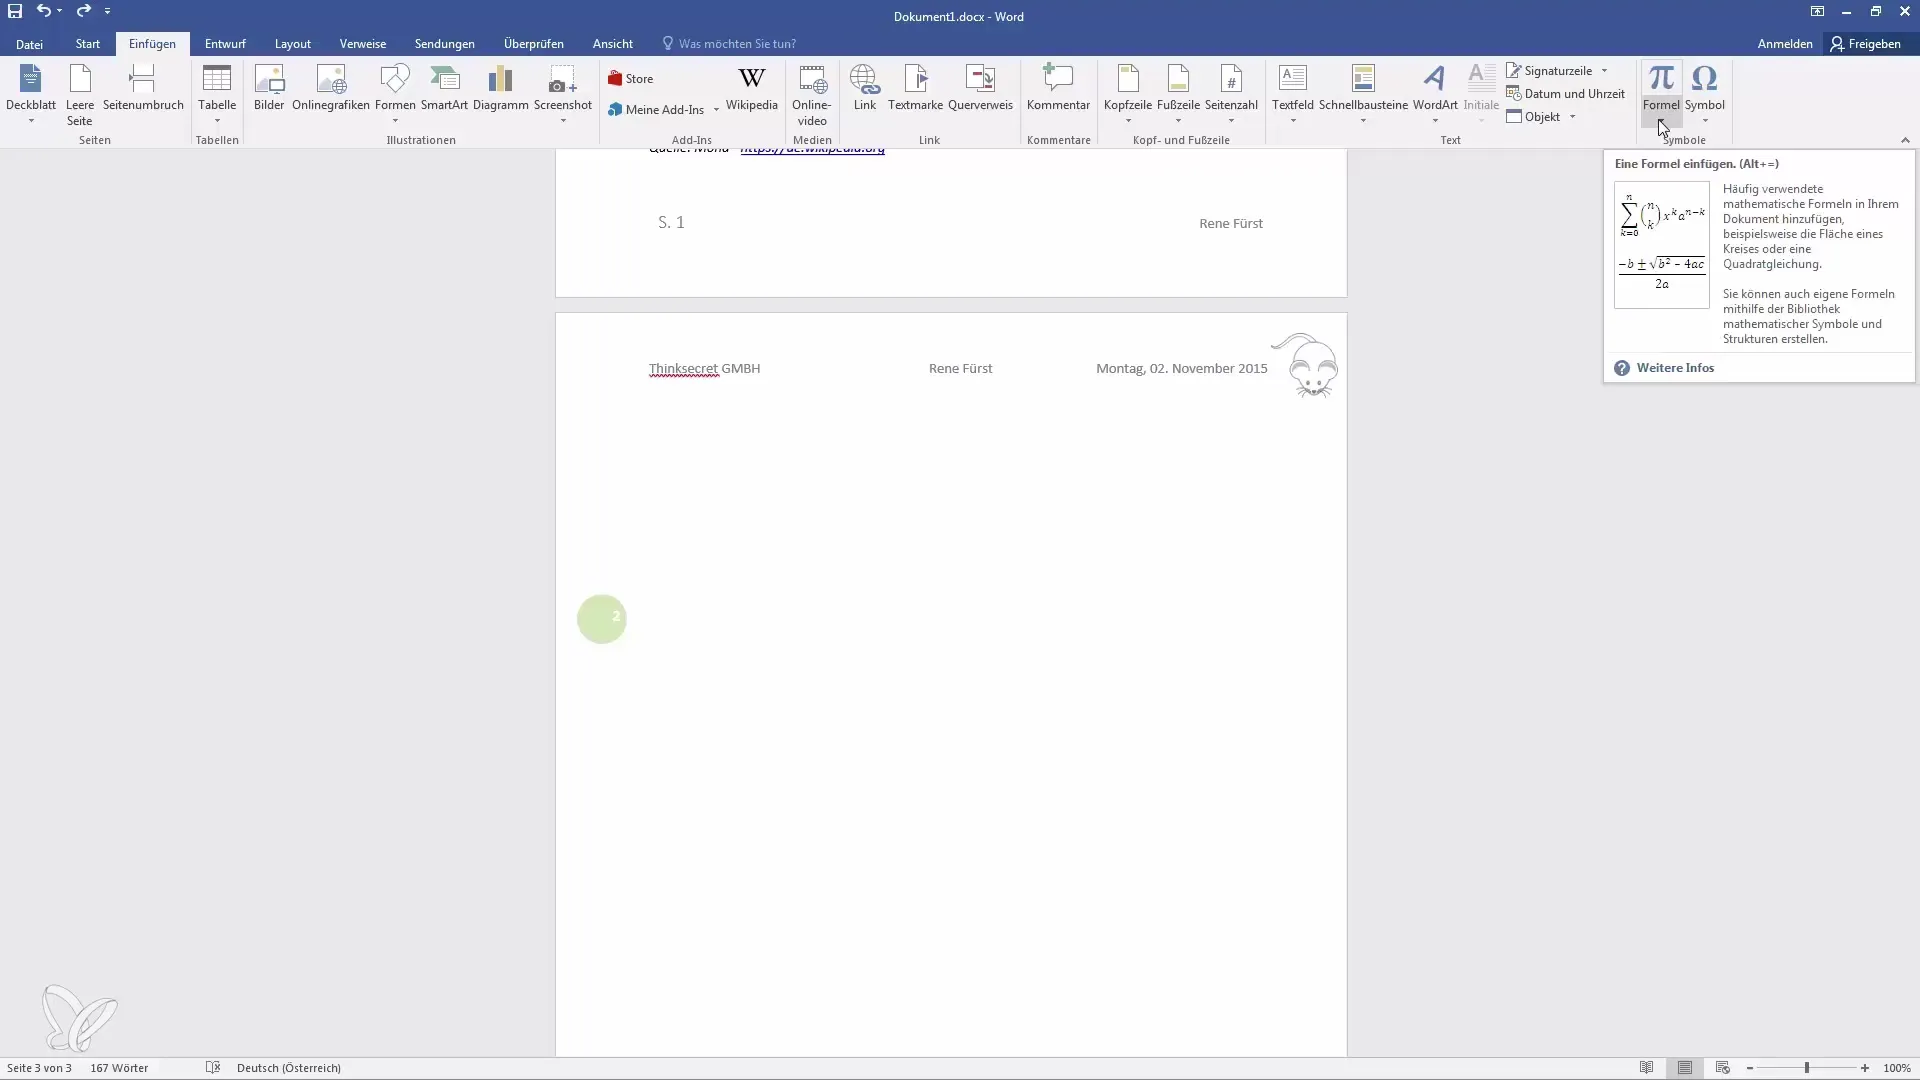The width and height of the screenshot is (1920, 1080).
Task: Switch to the Verweise tab
Action: [363, 44]
